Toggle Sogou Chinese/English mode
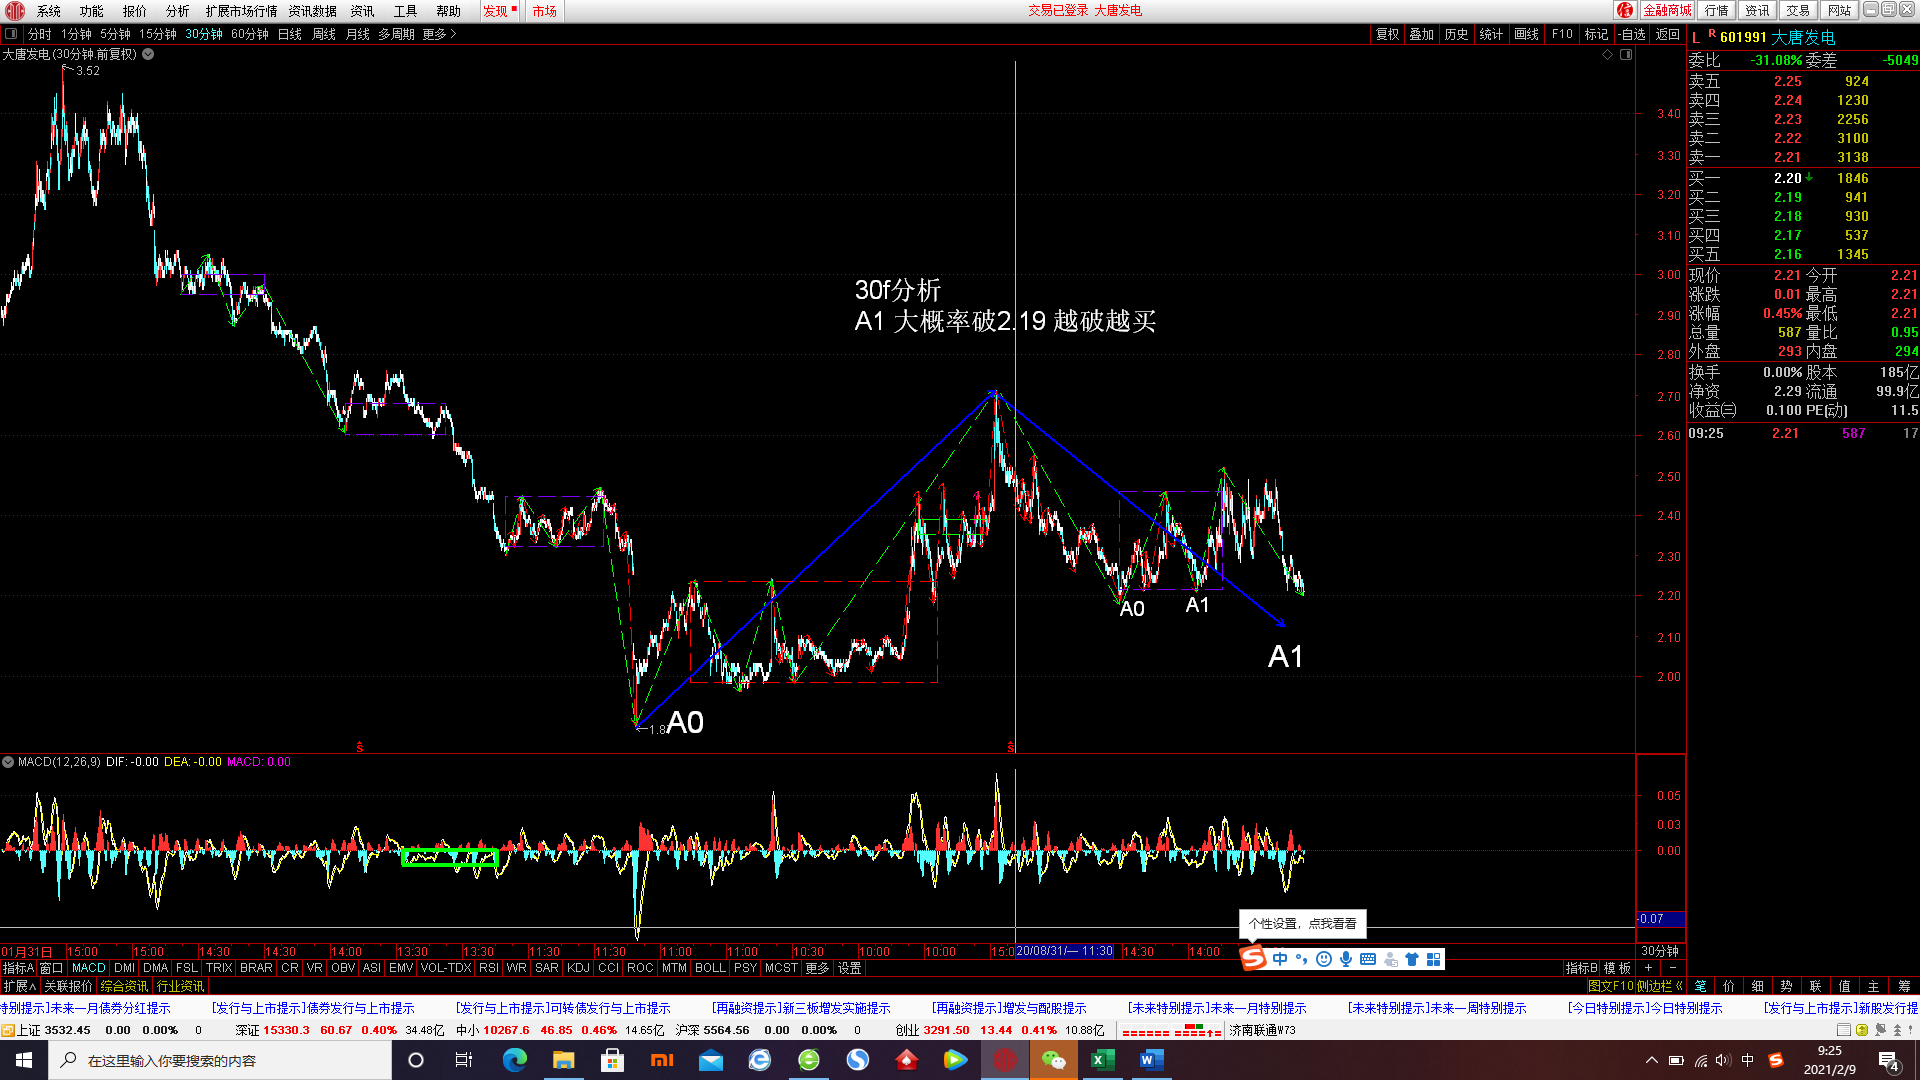1920x1080 pixels. (1280, 959)
